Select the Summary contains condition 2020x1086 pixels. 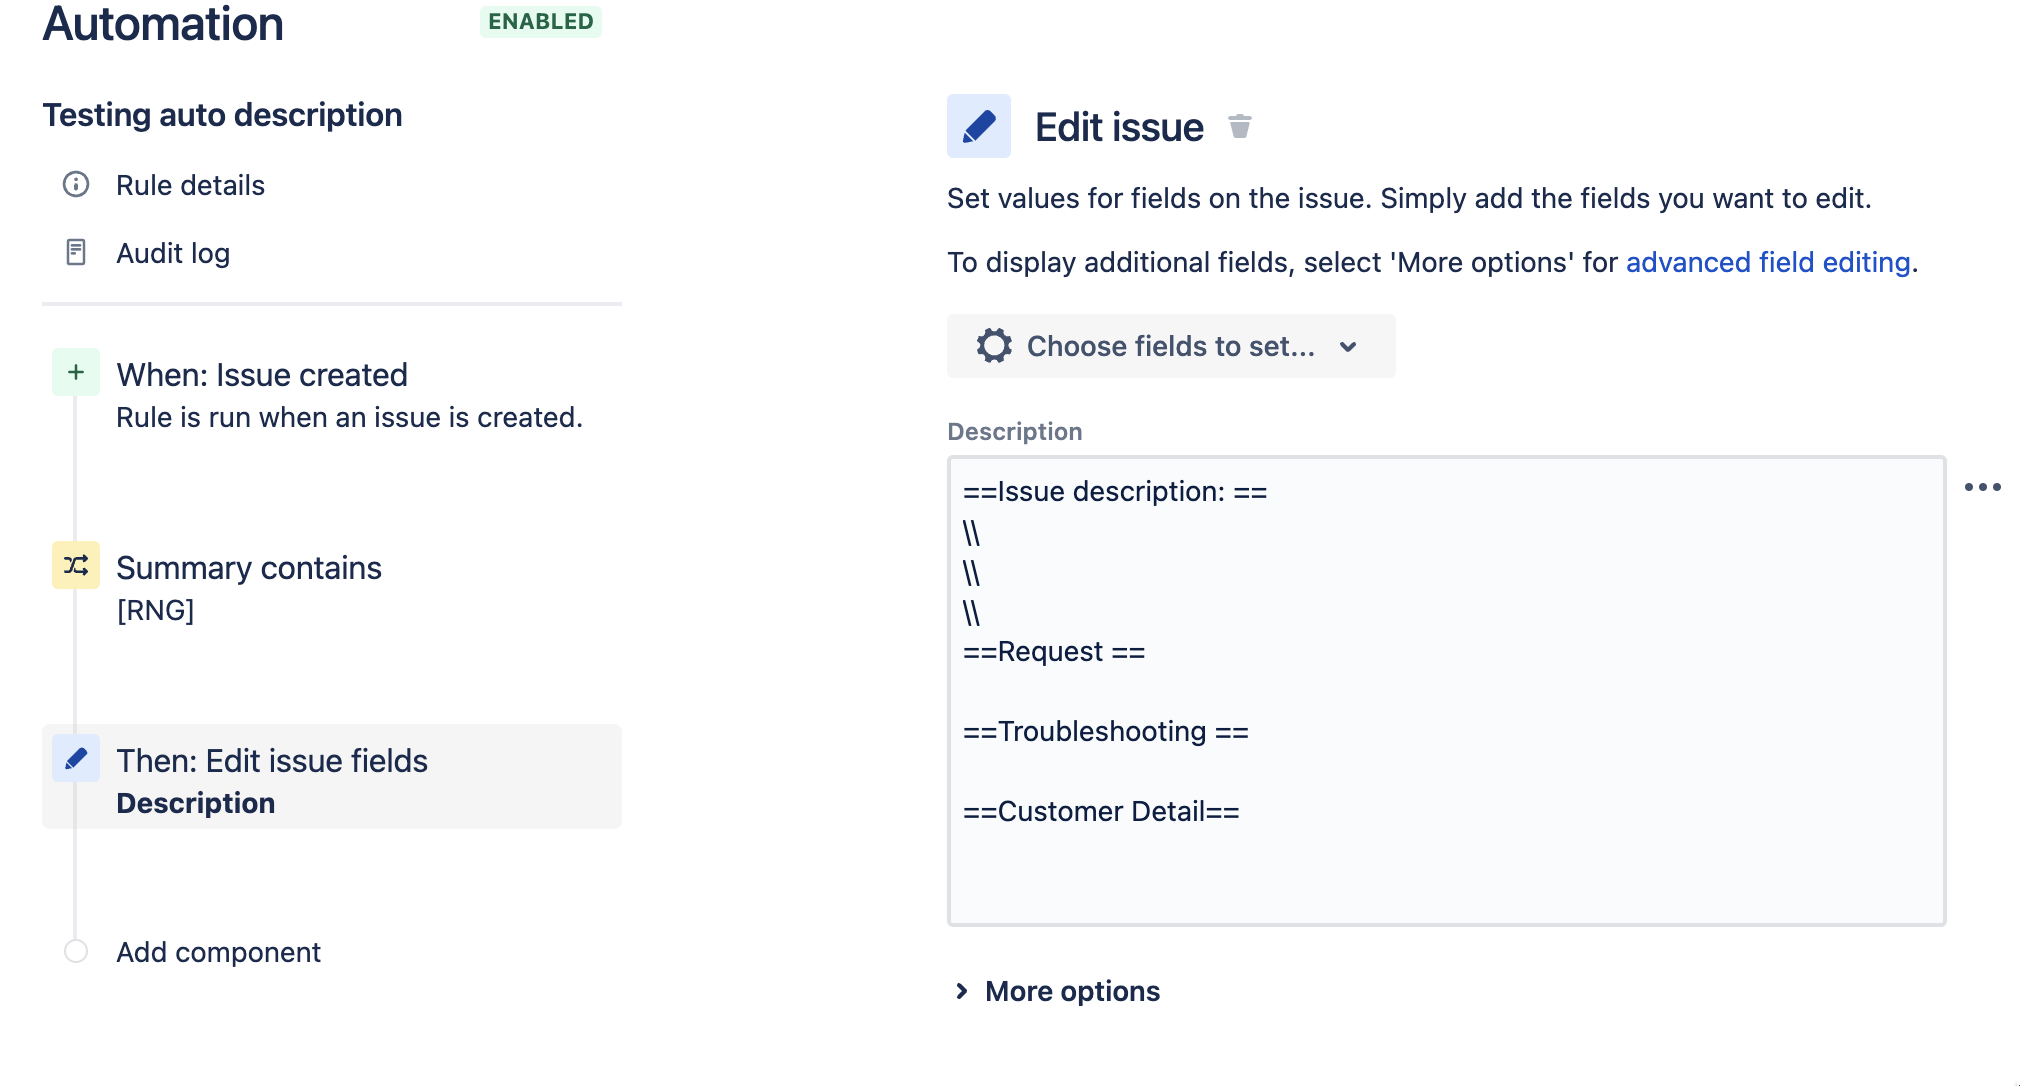point(249,567)
